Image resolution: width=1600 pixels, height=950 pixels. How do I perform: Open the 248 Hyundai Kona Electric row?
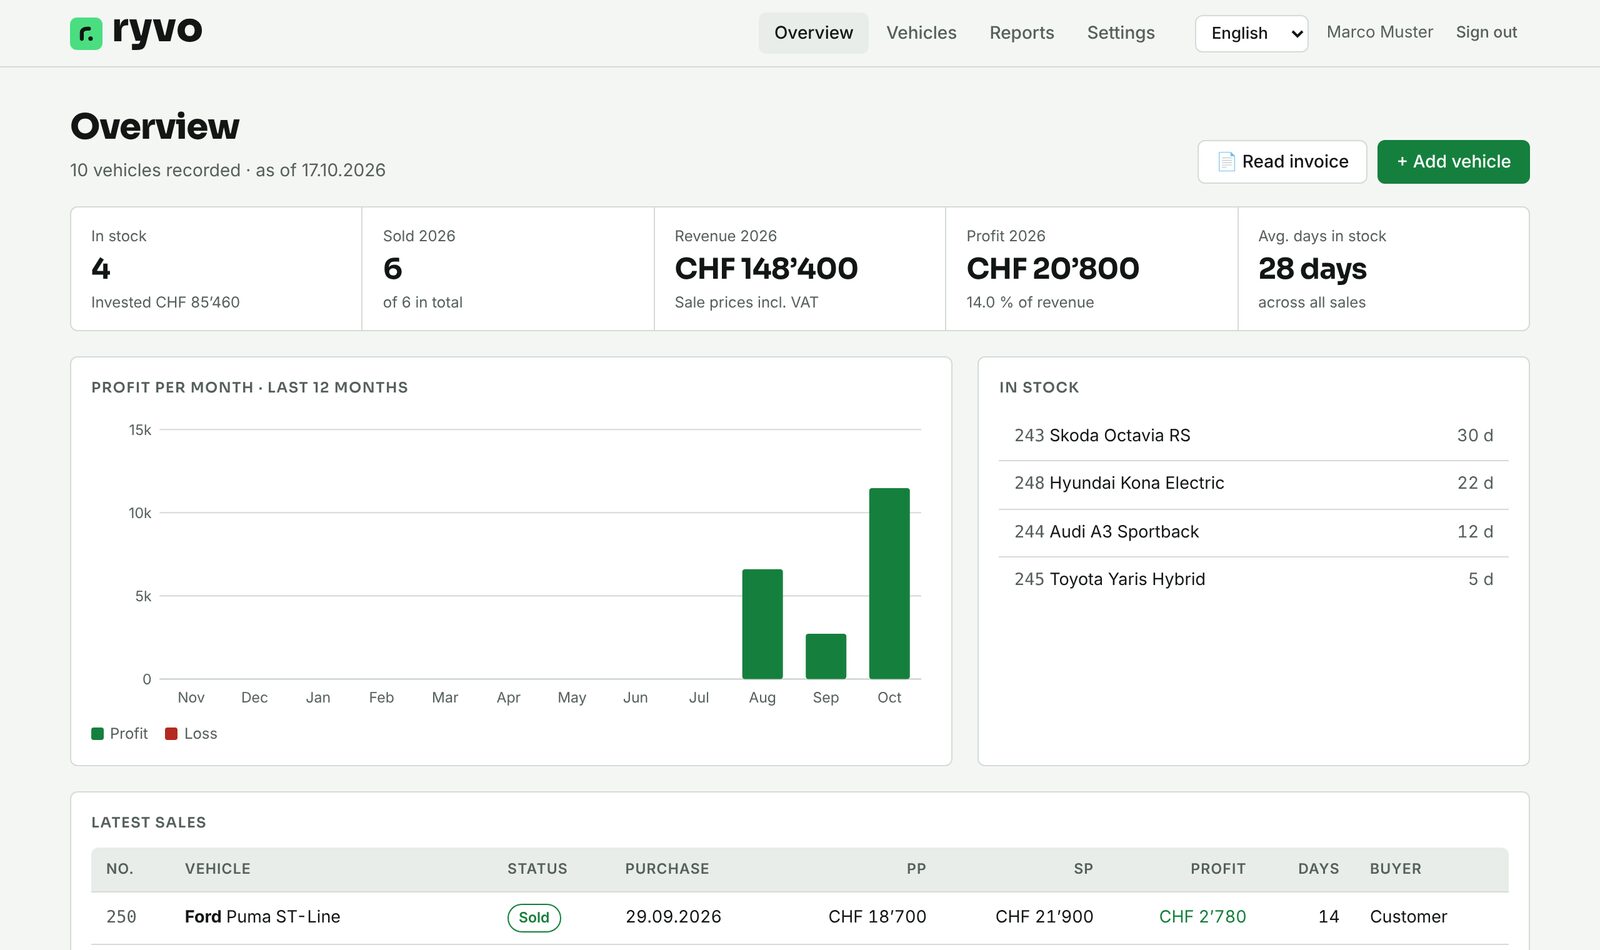coord(1253,484)
